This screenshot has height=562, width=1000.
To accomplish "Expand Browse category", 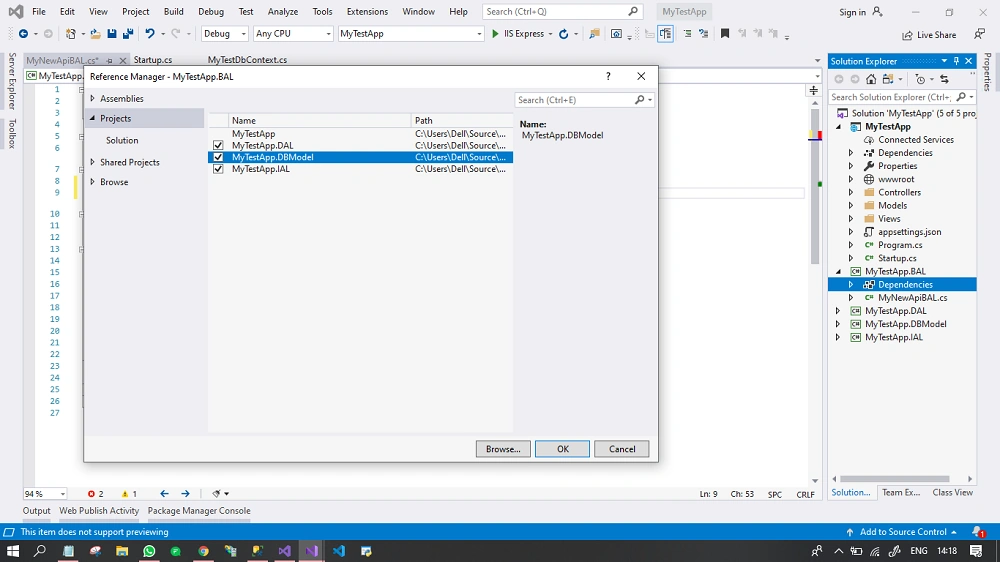I will (x=92, y=182).
